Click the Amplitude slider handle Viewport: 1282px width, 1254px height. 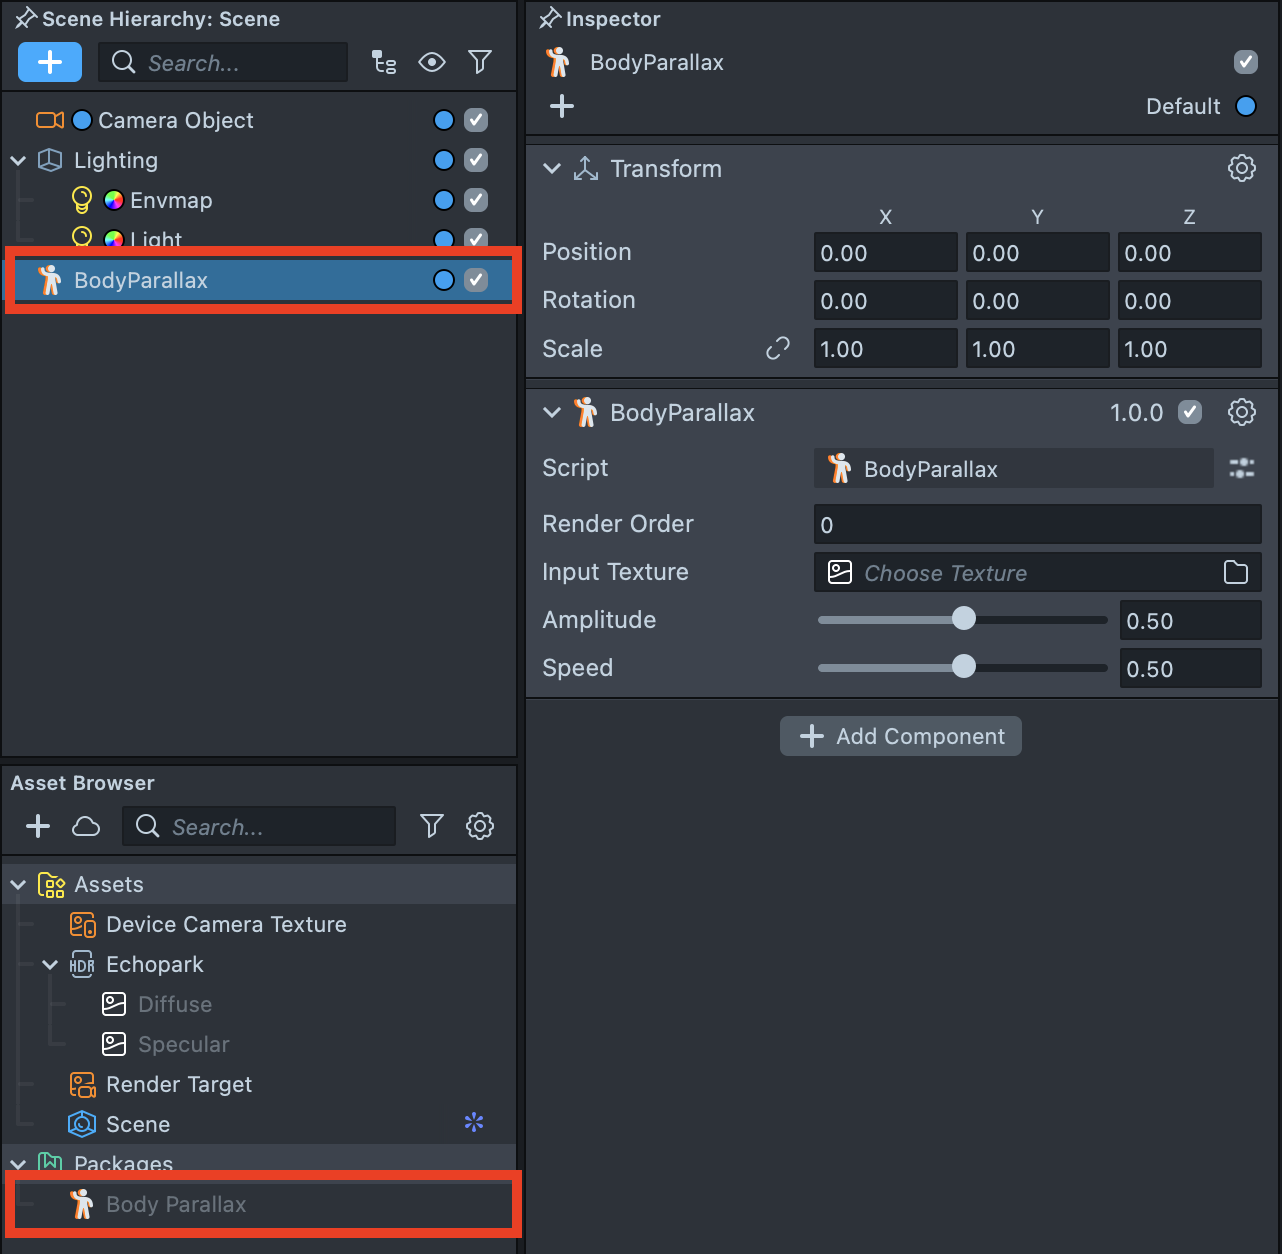tap(964, 618)
